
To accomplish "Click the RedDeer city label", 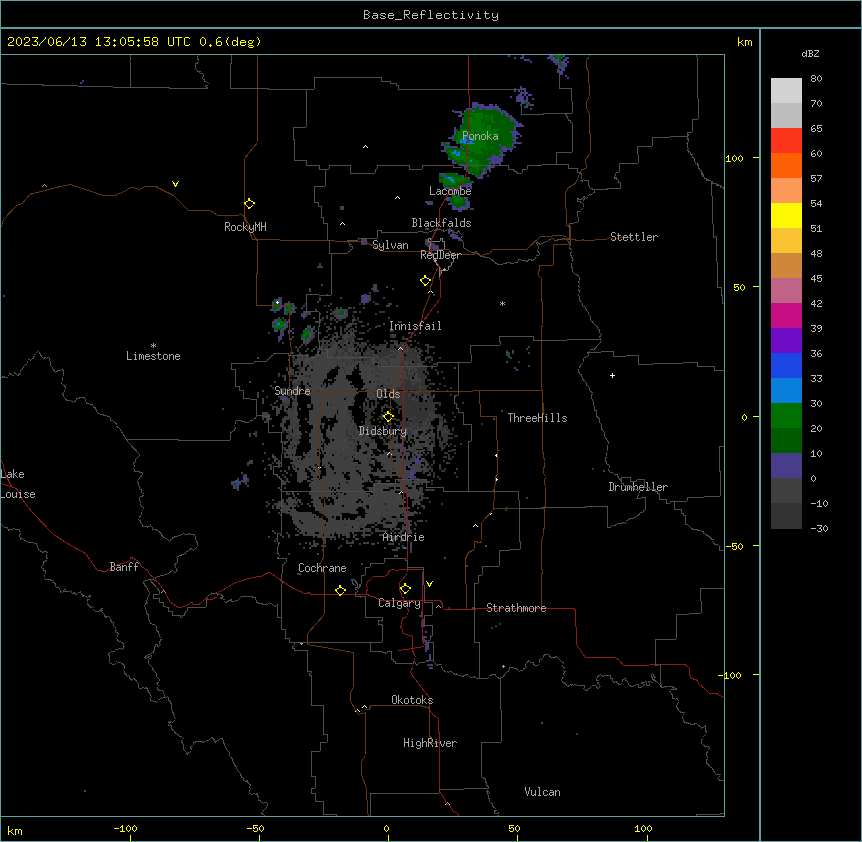I will coord(440,255).
